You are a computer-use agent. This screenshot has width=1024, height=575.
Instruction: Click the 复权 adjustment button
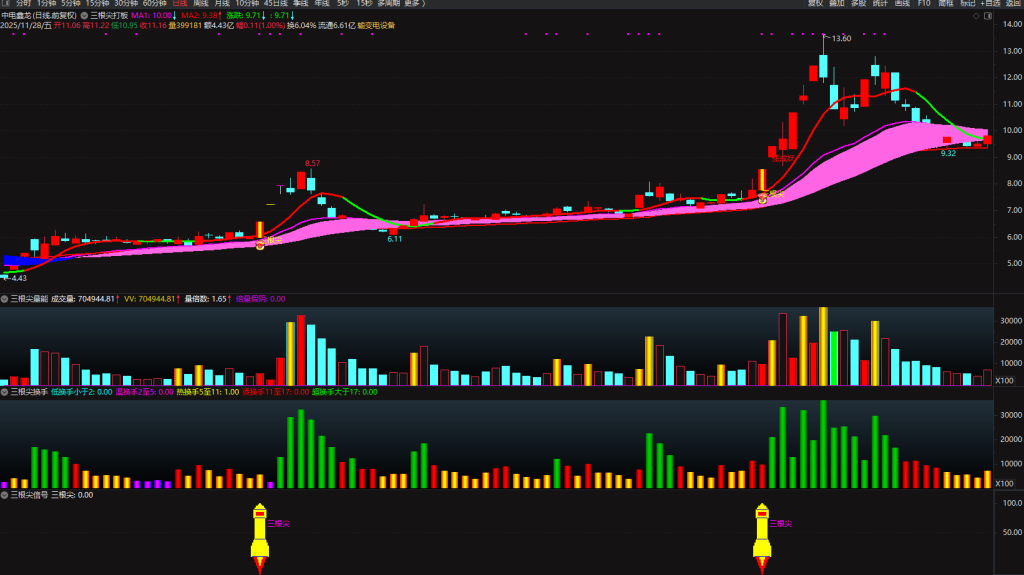(x=814, y=4)
